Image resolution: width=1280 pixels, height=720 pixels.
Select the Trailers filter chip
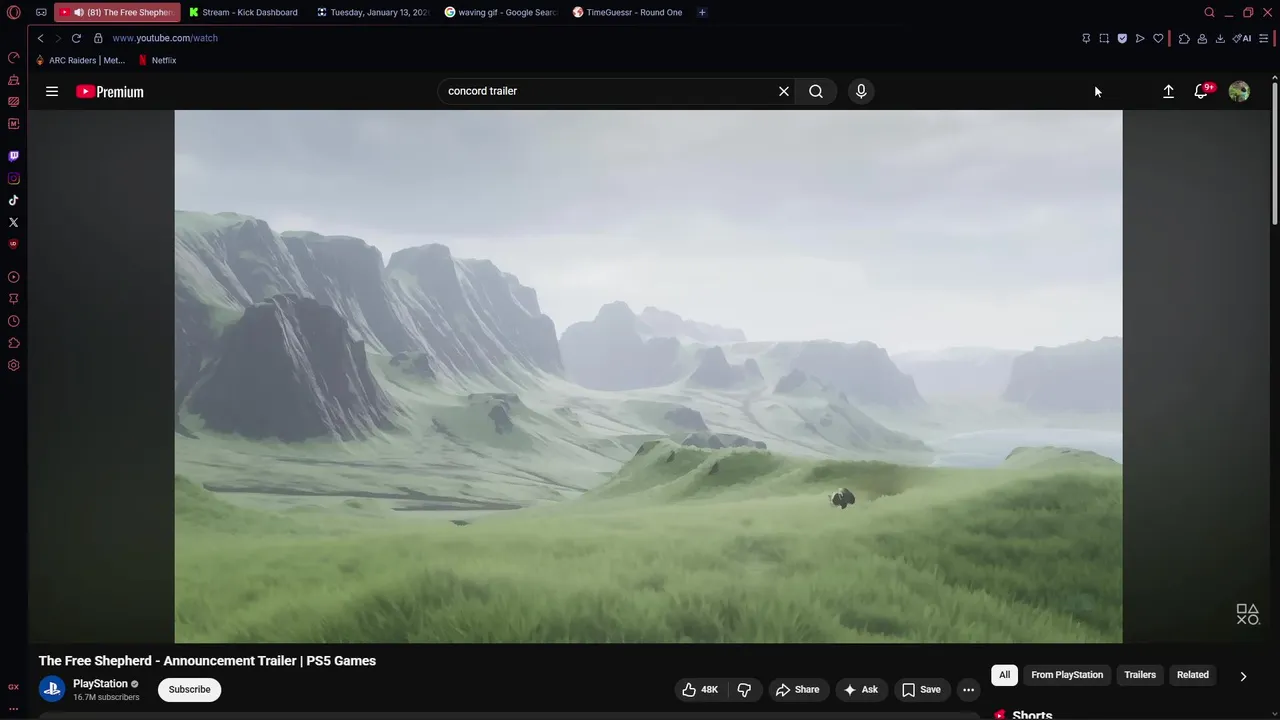(1140, 675)
